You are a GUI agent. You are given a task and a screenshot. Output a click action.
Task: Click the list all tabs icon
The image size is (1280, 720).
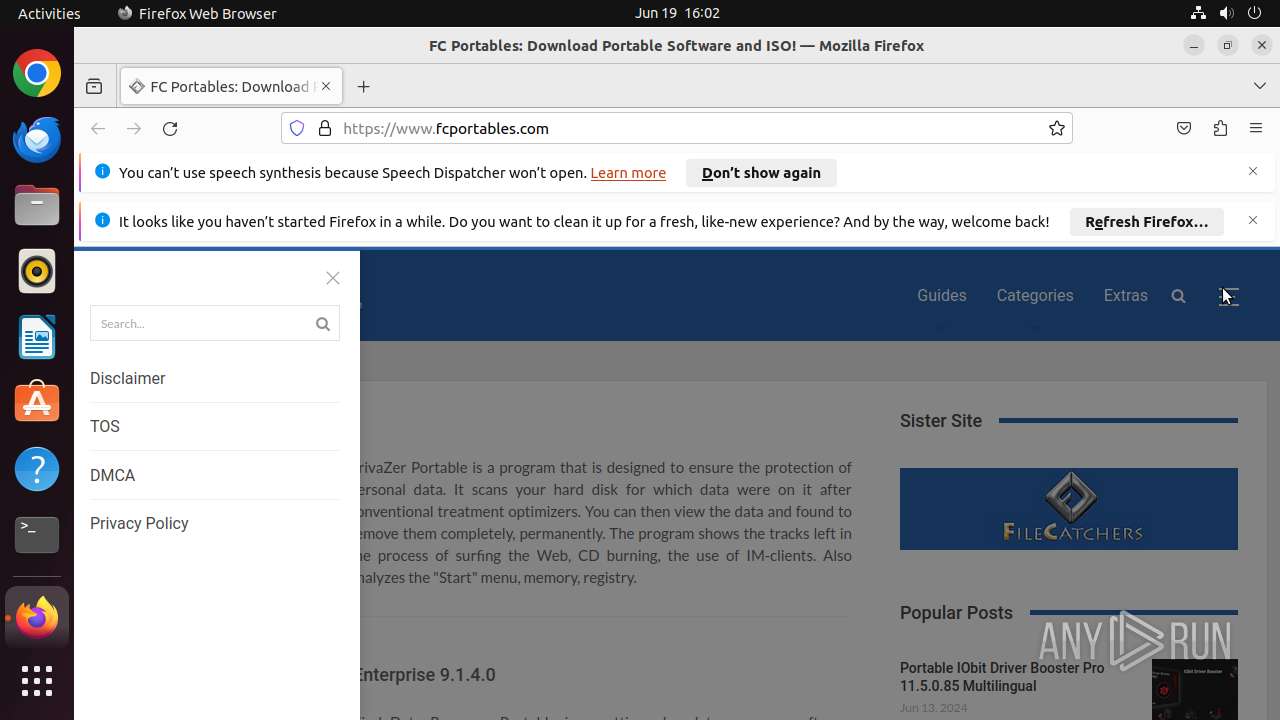pyautogui.click(x=94, y=87)
